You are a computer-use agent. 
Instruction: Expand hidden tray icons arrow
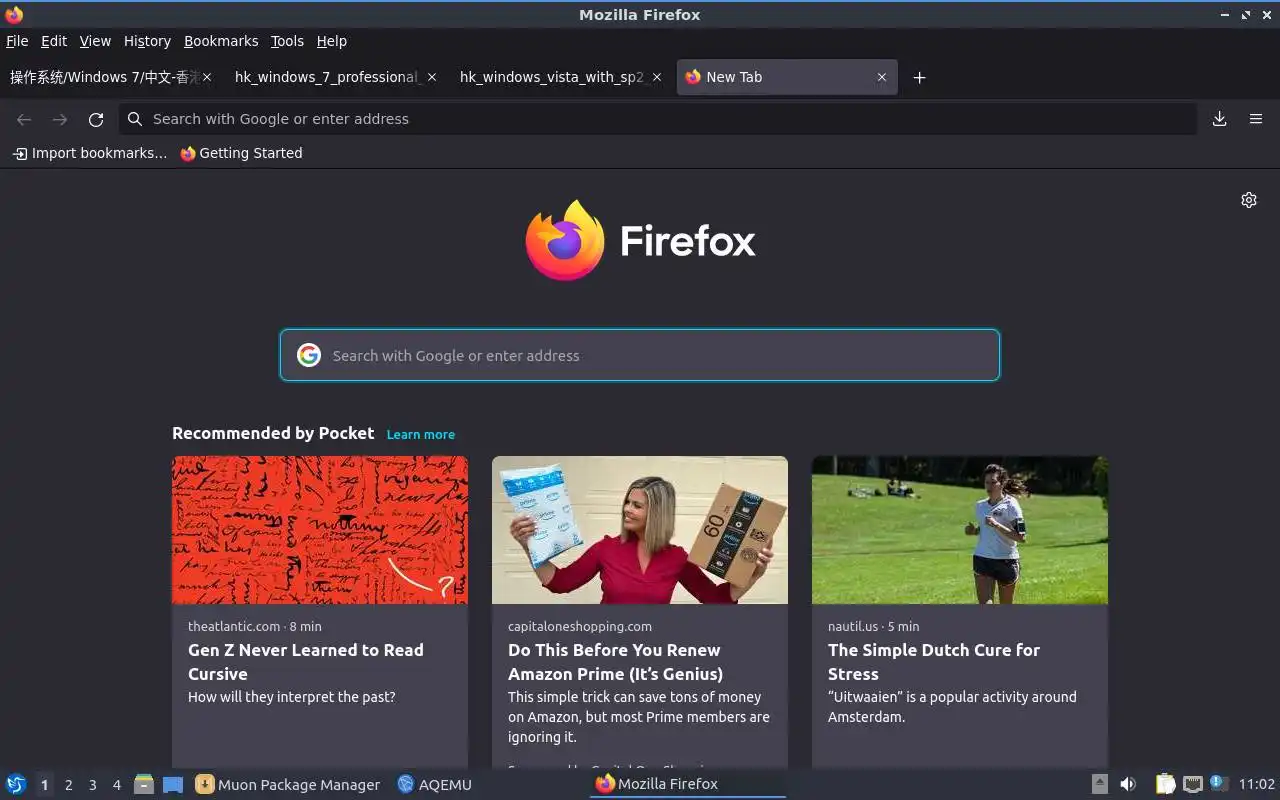(1099, 784)
